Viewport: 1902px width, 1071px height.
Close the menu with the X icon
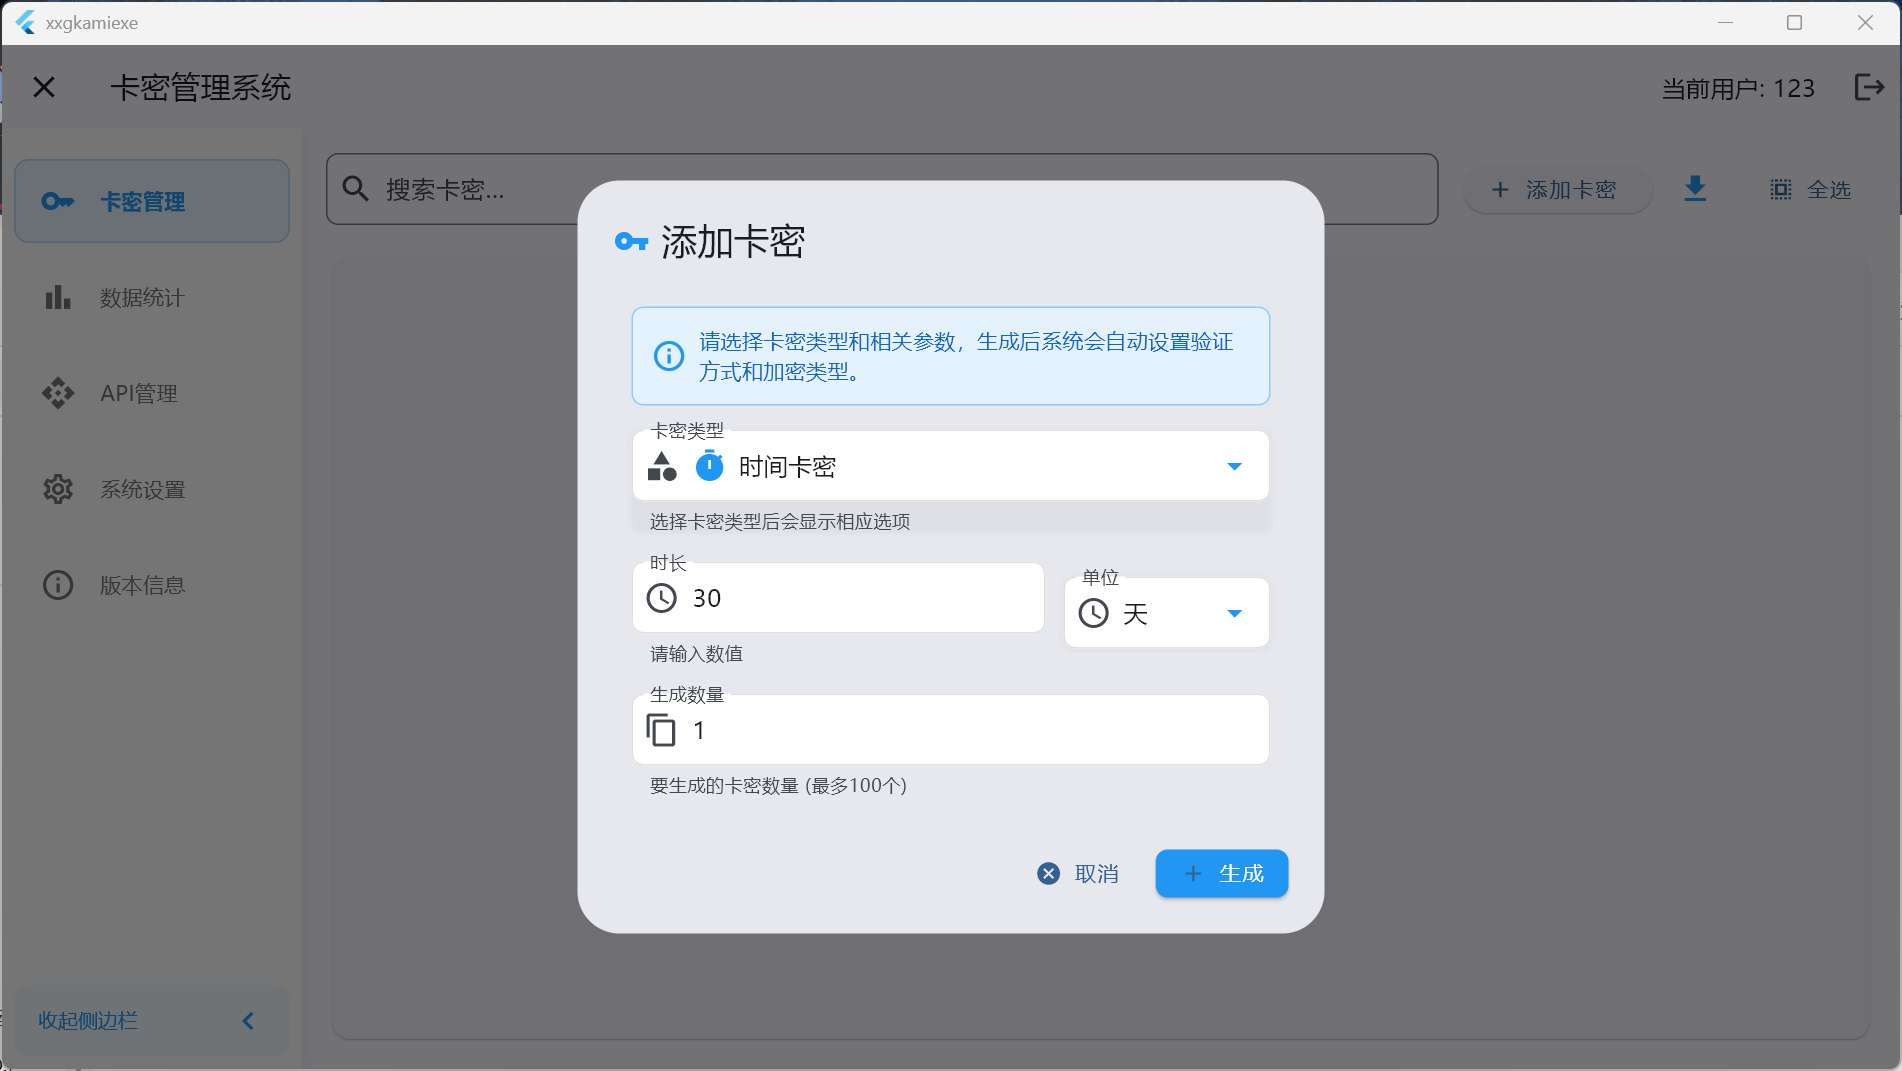point(44,88)
